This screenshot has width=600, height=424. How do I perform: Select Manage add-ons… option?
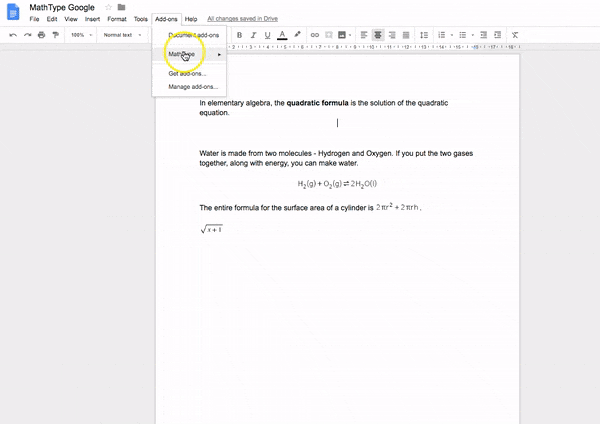(189, 87)
